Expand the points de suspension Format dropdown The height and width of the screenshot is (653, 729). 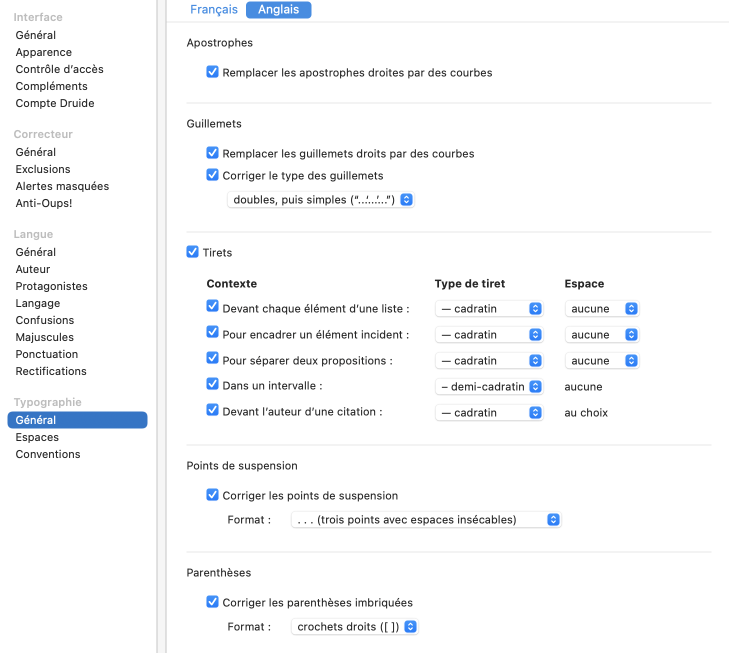425,520
